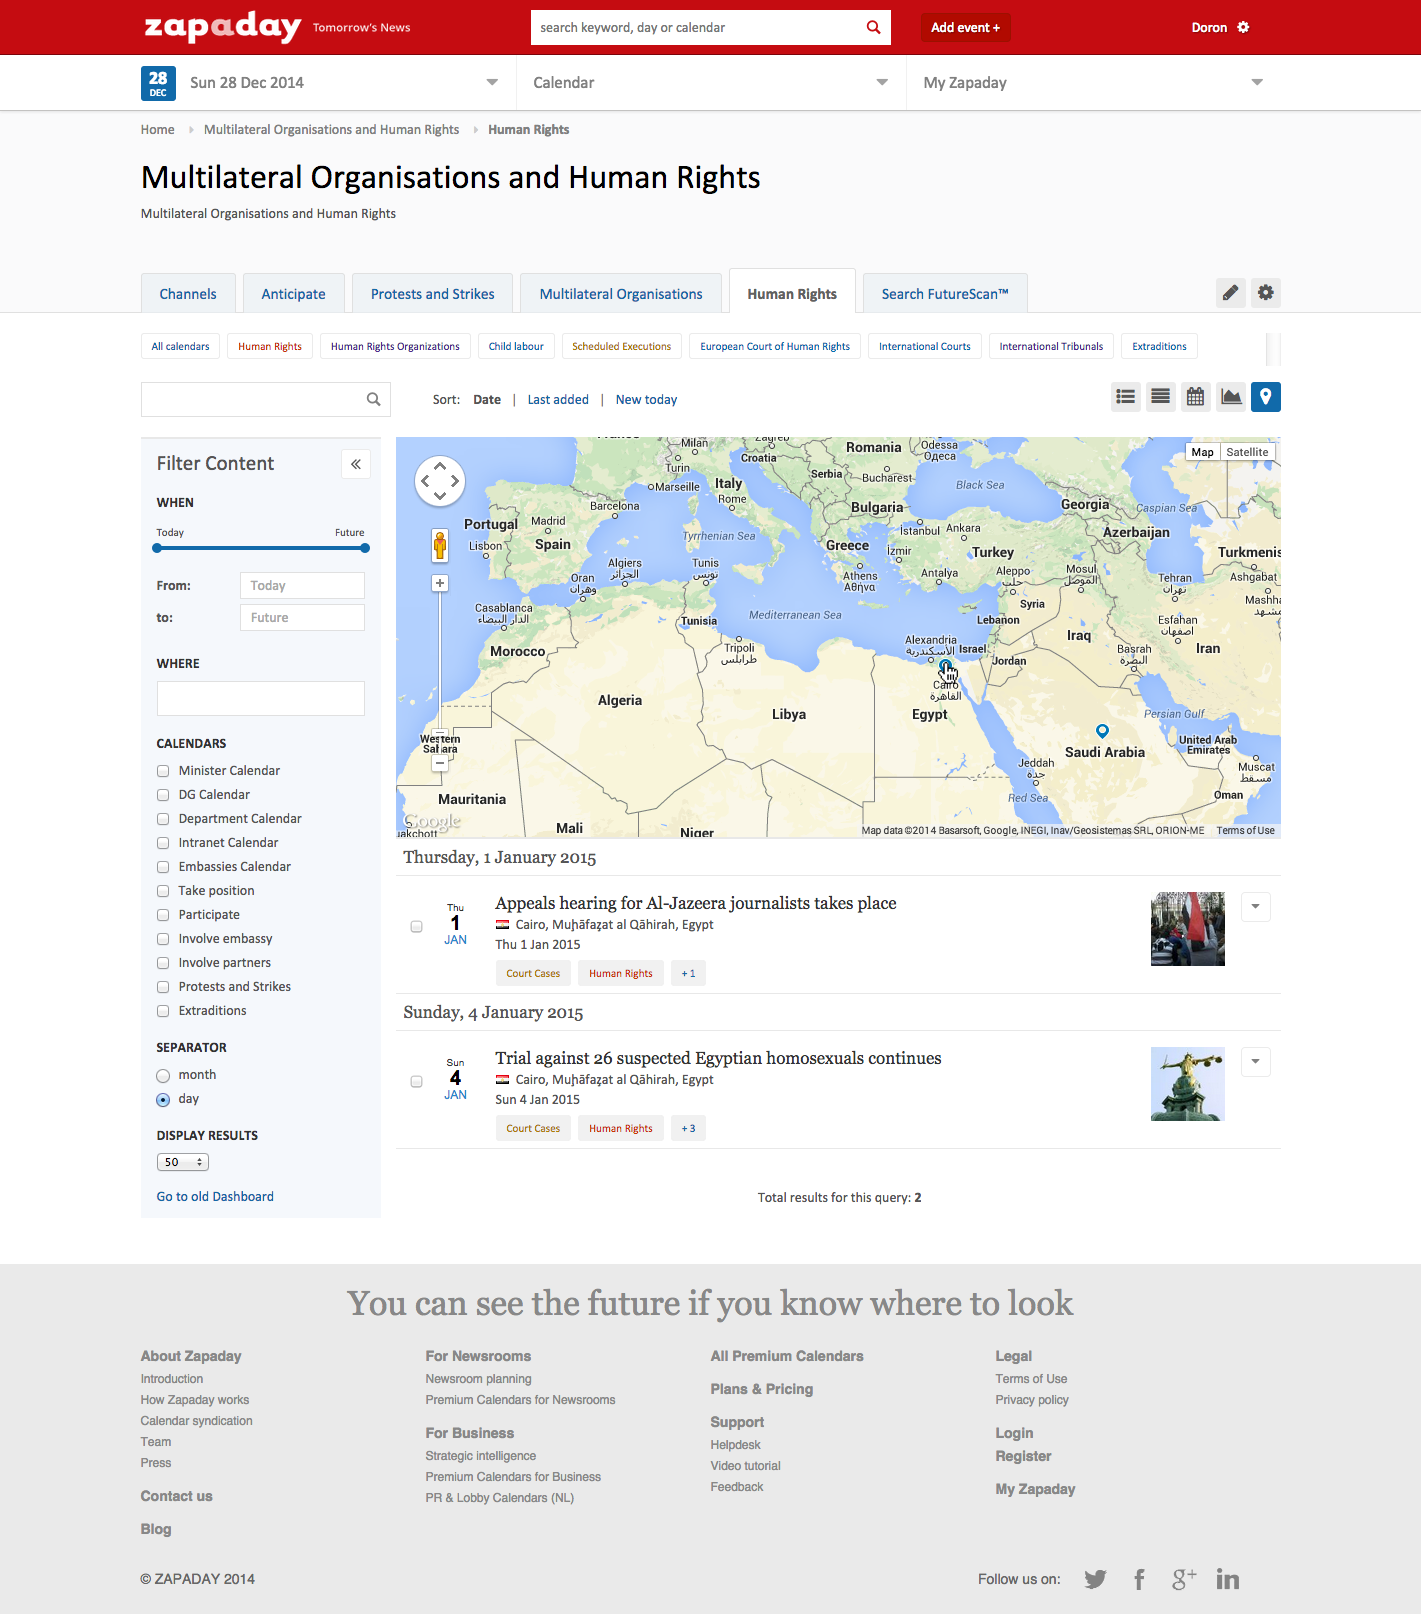Switch to chart view icon

click(1231, 397)
